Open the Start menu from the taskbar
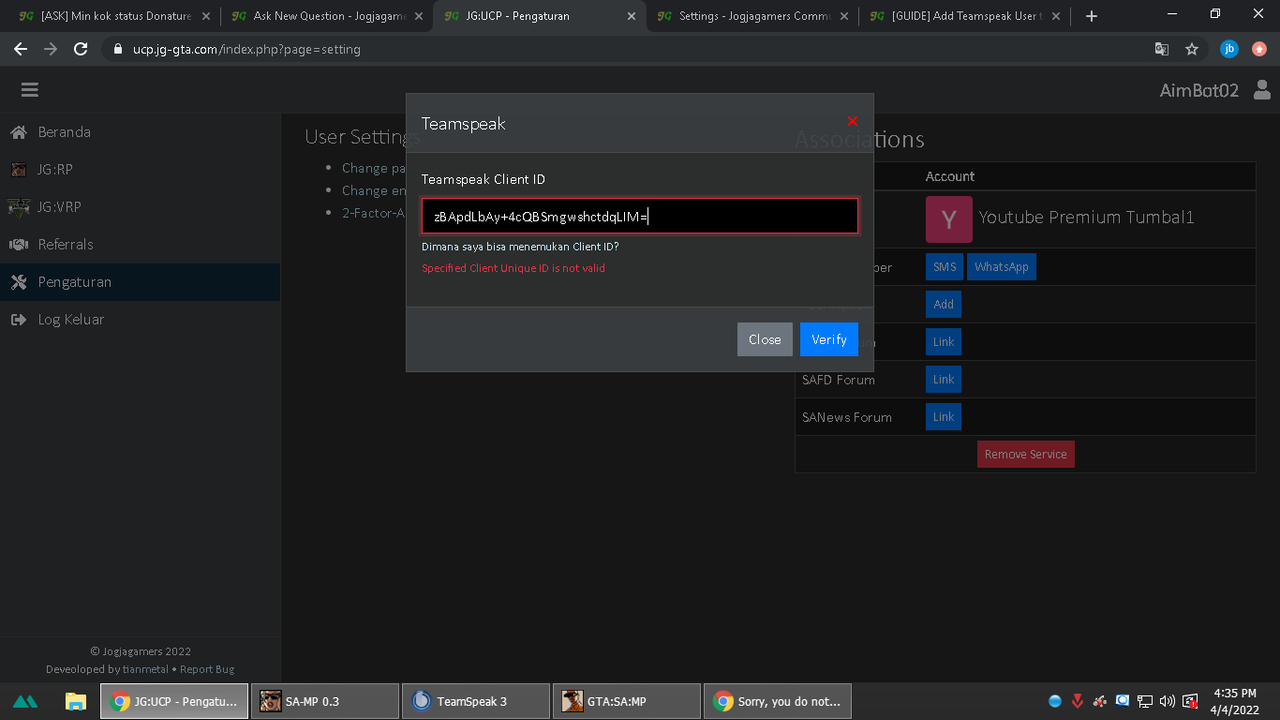 25,701
